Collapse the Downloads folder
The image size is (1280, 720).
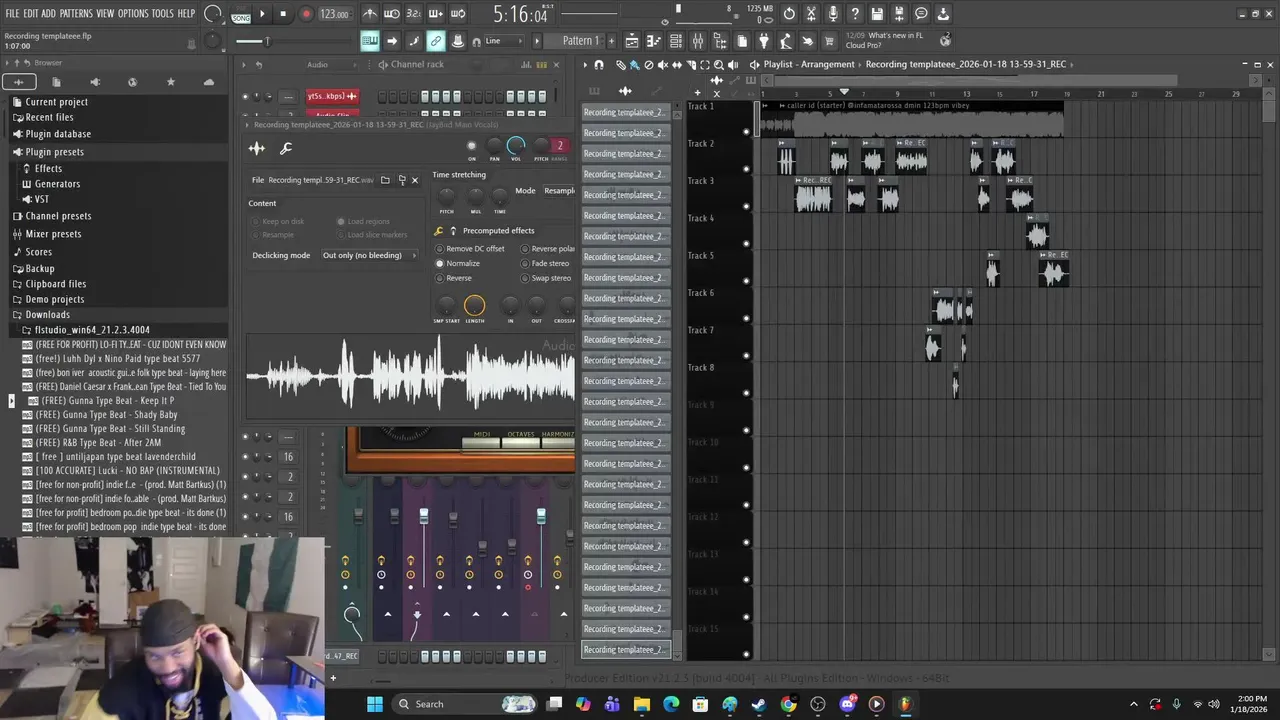tap(47, 315)
